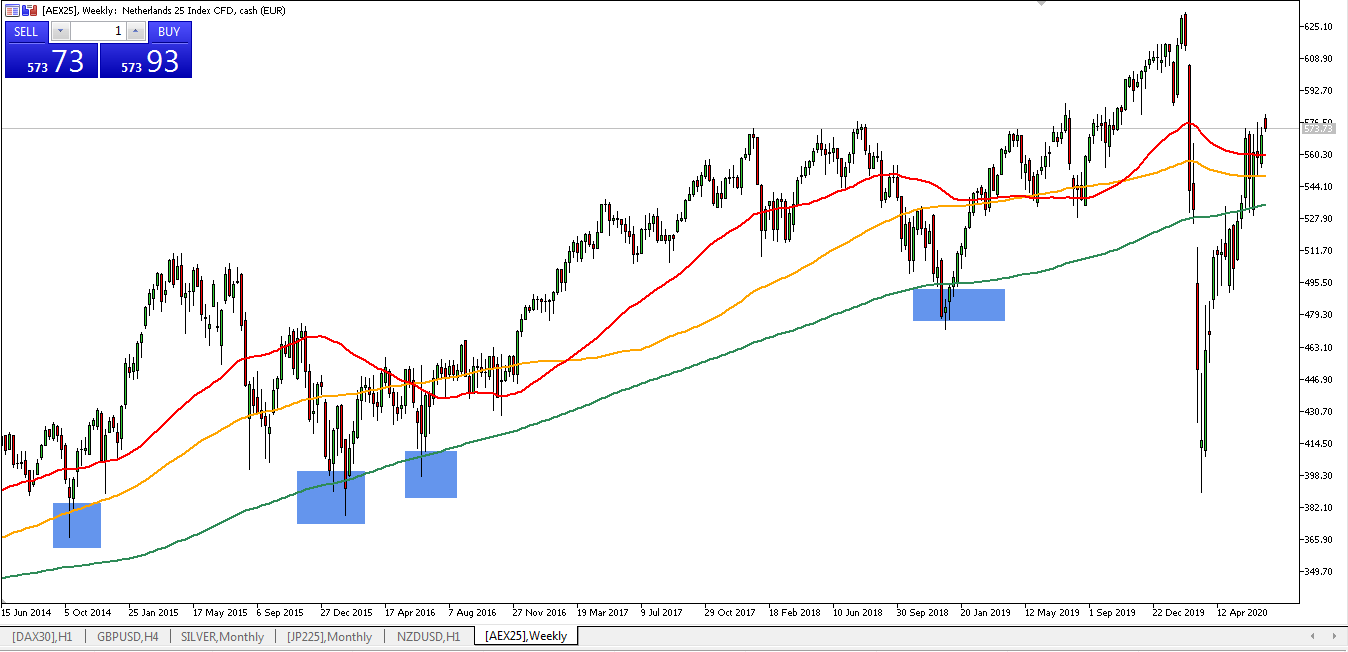The height and width of the screenshot is (652, 1348).
Task: Click the trade volume input field
Action: coord(97,31)
